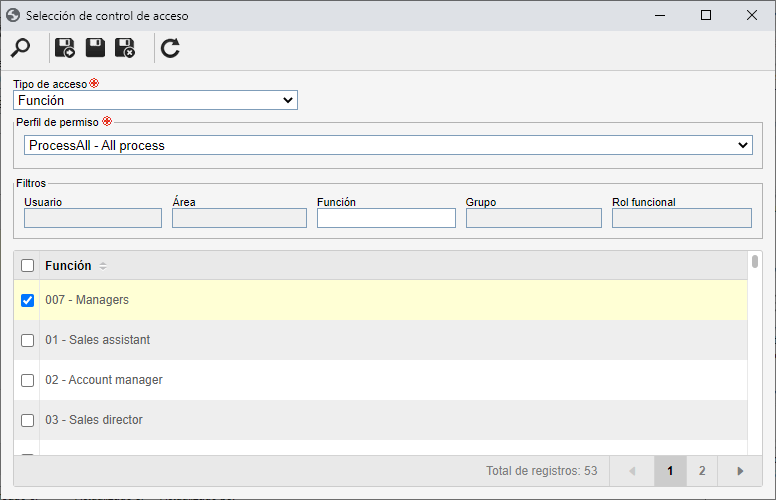Click the Función filter text field

(x=386, y=218)
